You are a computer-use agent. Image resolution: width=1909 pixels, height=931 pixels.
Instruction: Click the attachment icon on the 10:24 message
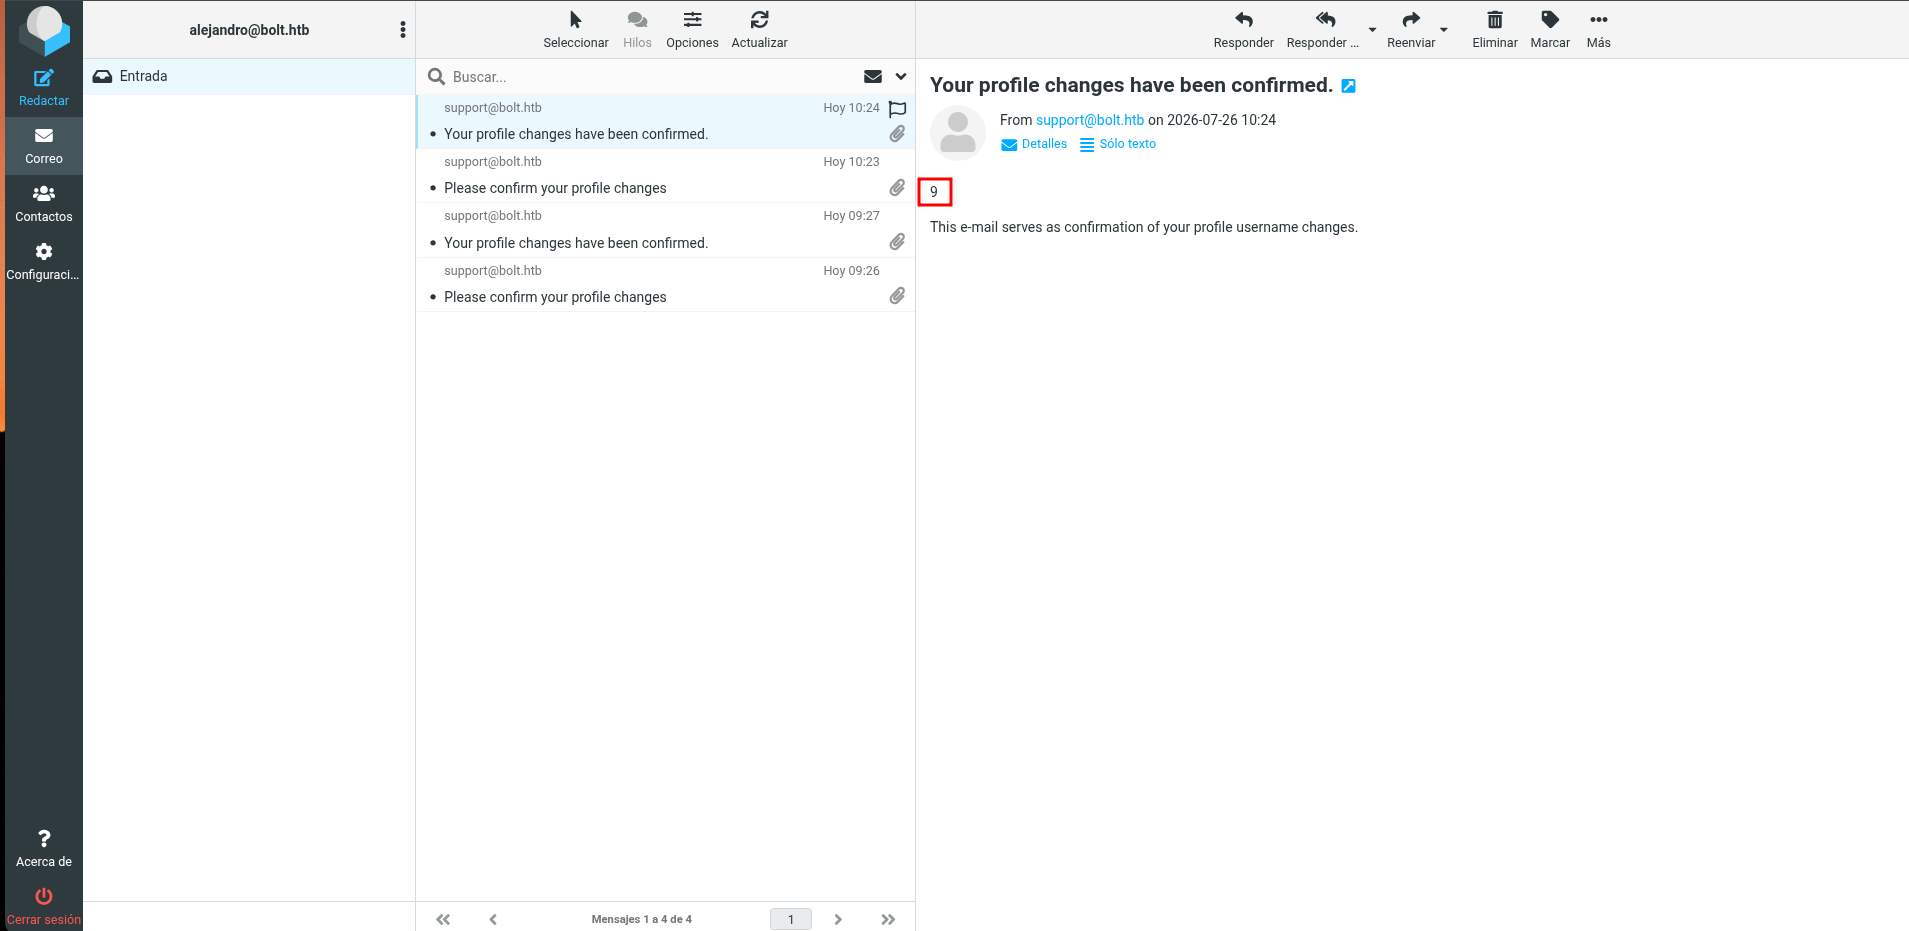tap(898, 134)
